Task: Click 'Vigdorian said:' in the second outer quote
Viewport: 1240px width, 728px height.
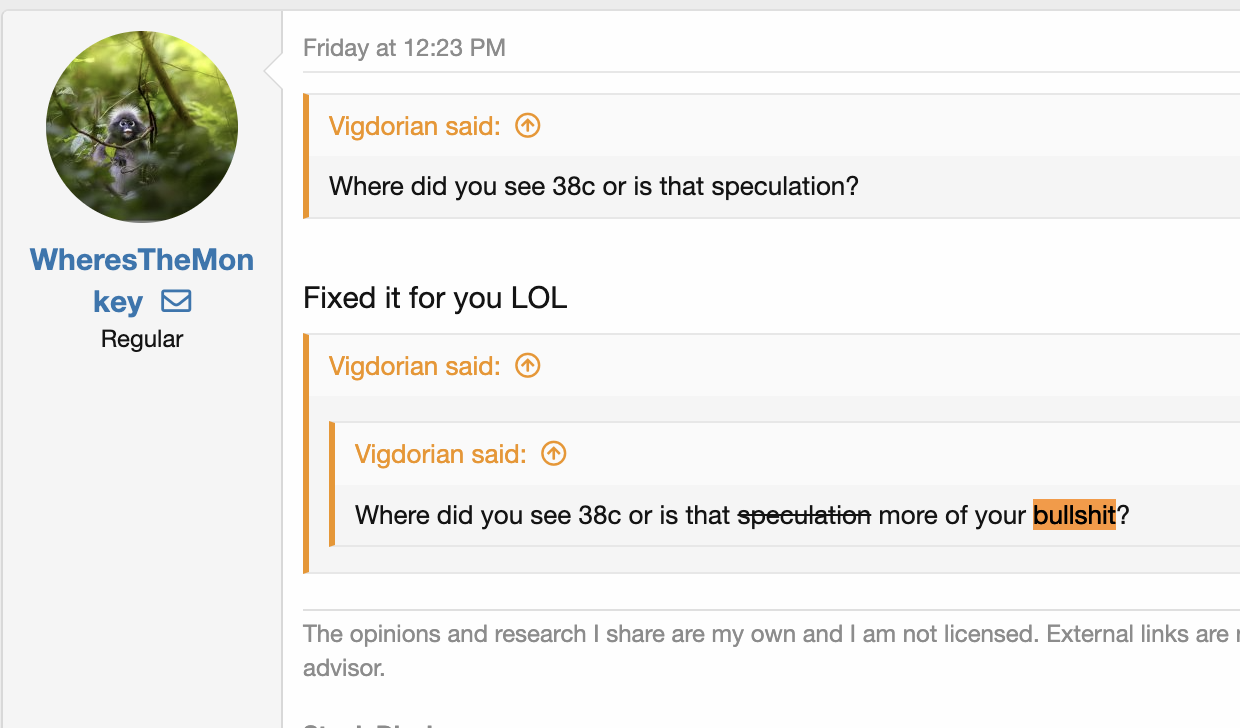Action: point(414,367)
